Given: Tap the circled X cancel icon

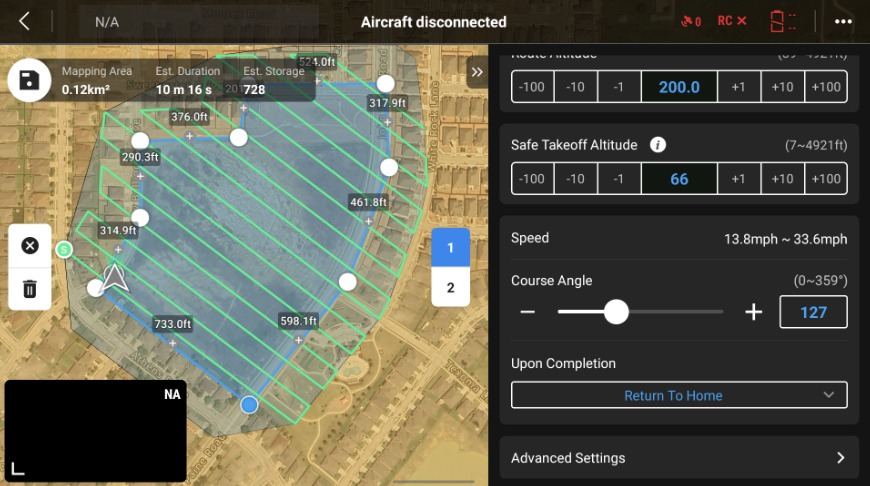Looking at the screenshot, I should click(x=30, y=246).
